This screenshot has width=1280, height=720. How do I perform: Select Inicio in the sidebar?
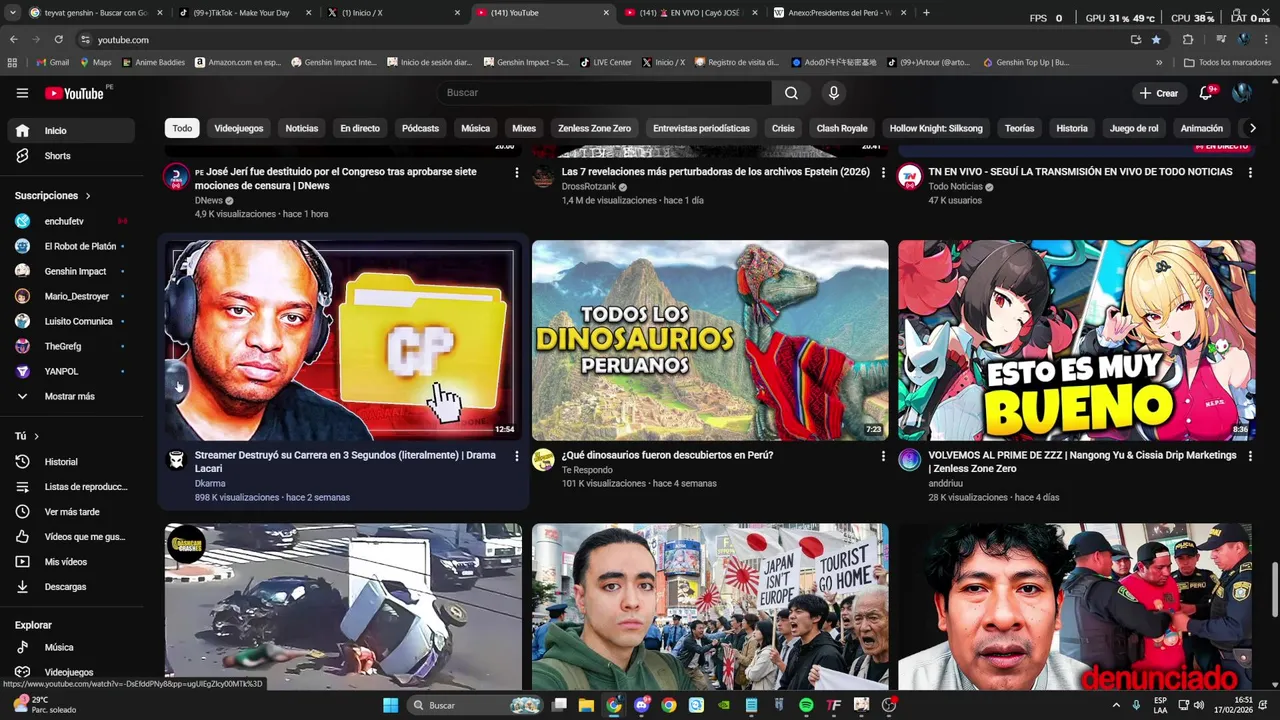pyautogui.click(x=70, y=131)
